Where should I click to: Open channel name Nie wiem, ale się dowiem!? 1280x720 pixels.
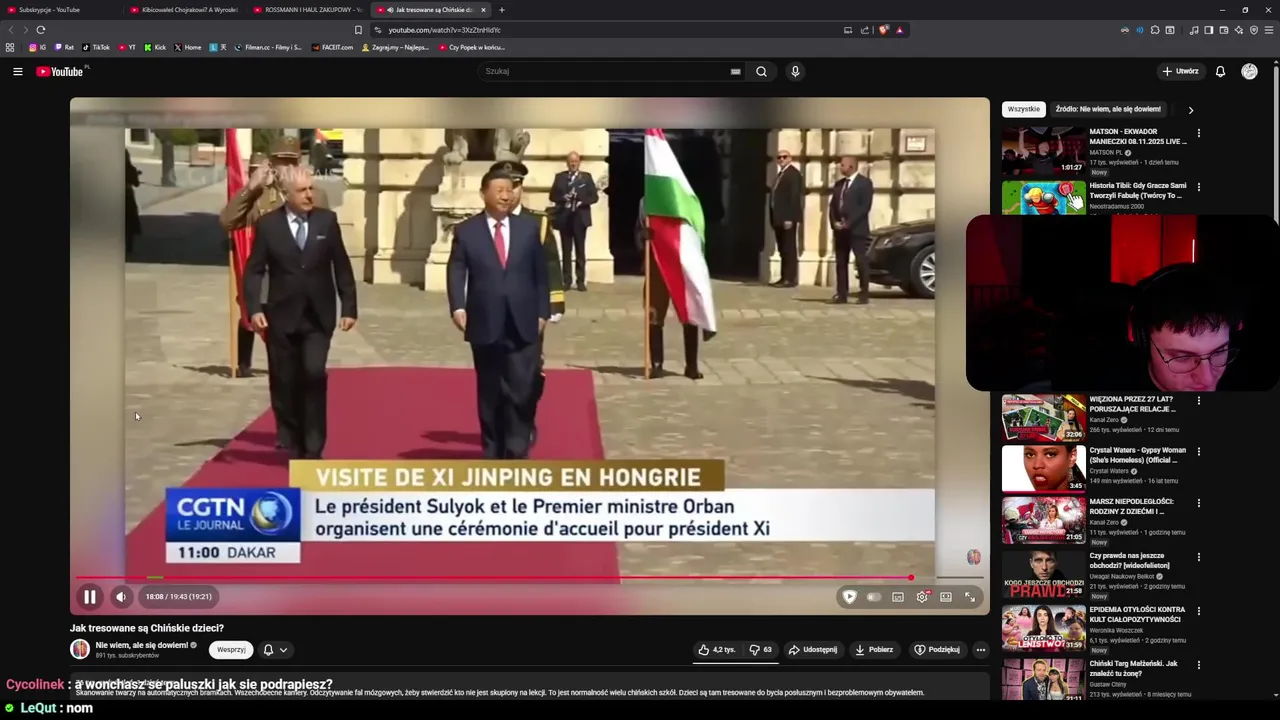tap(142, 645)
